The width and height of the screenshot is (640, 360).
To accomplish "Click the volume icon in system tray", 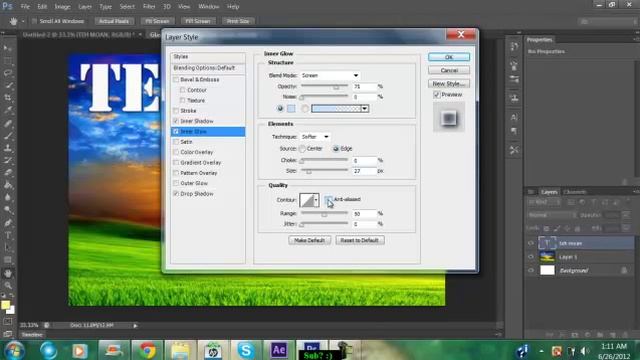I will [584, 351].
